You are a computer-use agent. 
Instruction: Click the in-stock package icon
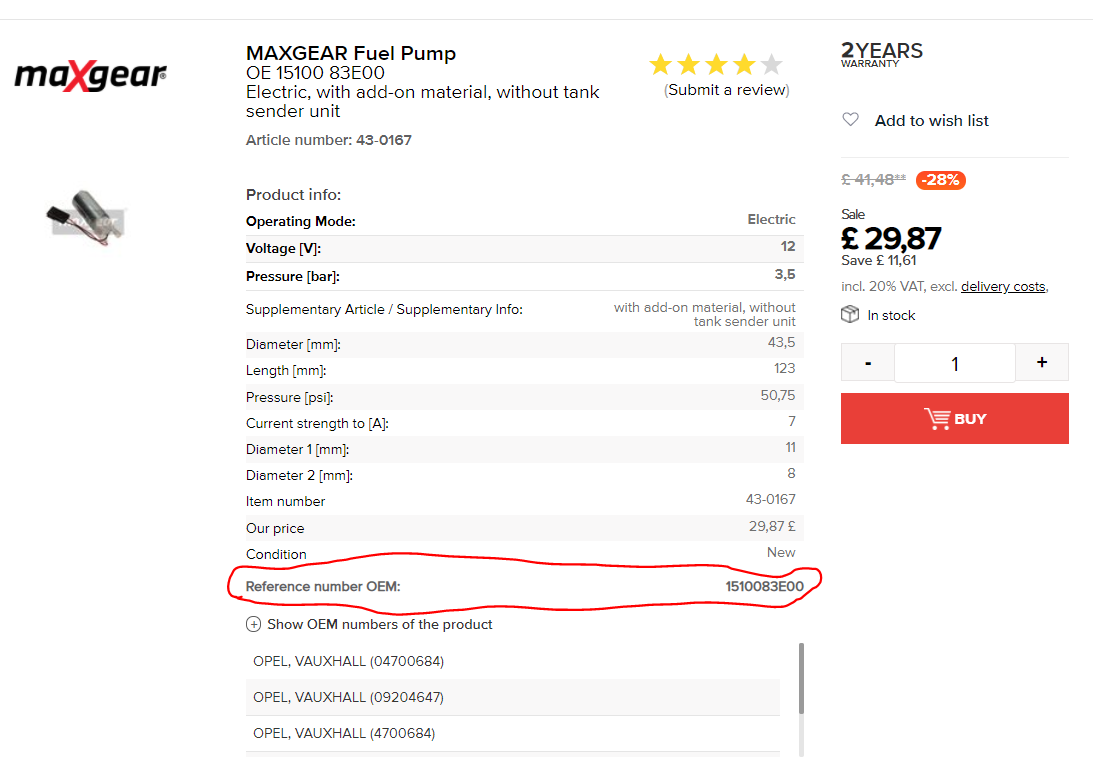point(850,315)
